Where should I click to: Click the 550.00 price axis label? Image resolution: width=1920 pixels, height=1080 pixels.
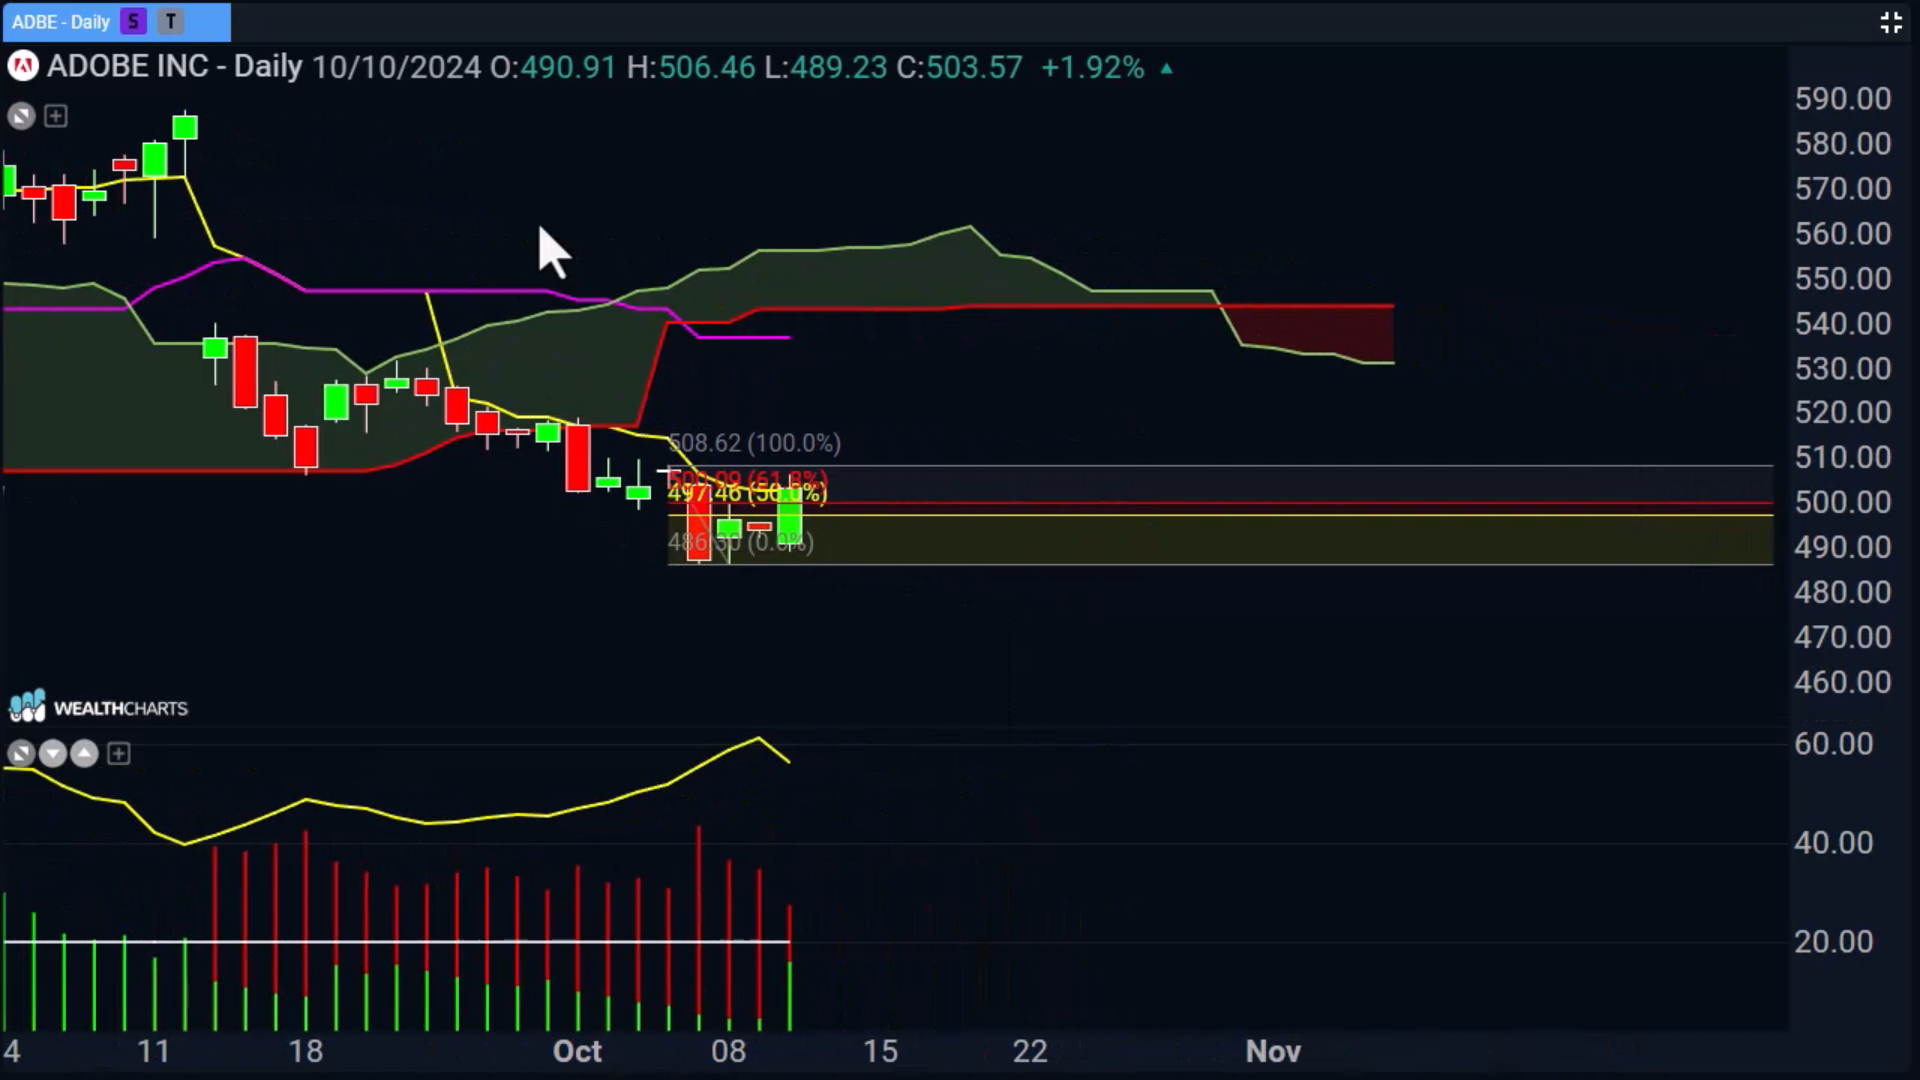pos(1843,279)
